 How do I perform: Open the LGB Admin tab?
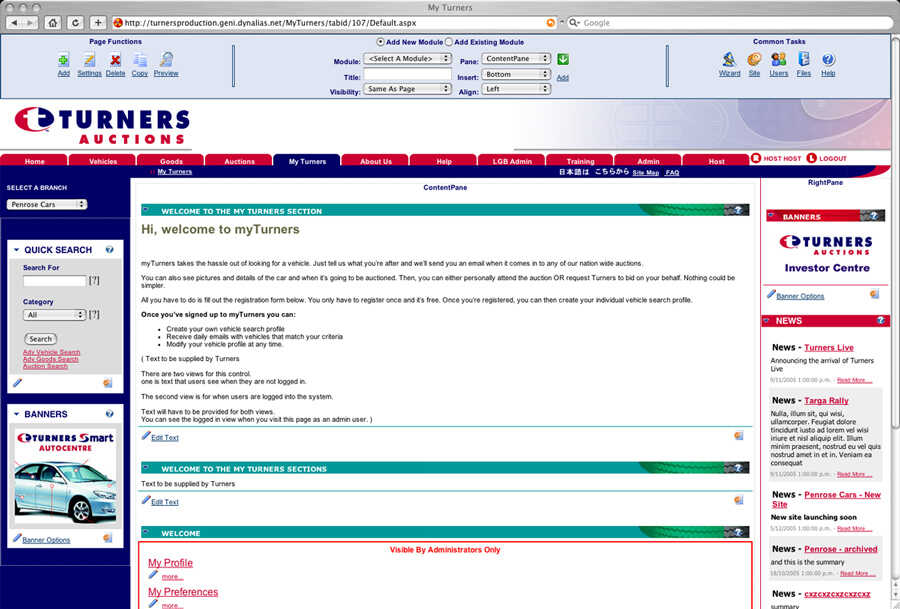(512, 161)
